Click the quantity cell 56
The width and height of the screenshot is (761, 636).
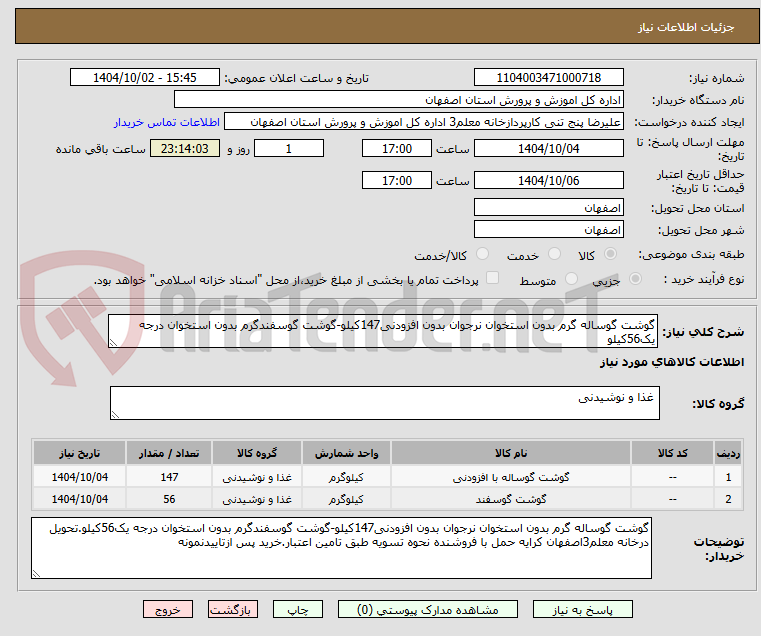pyautogui.click(x=169, y=499)
